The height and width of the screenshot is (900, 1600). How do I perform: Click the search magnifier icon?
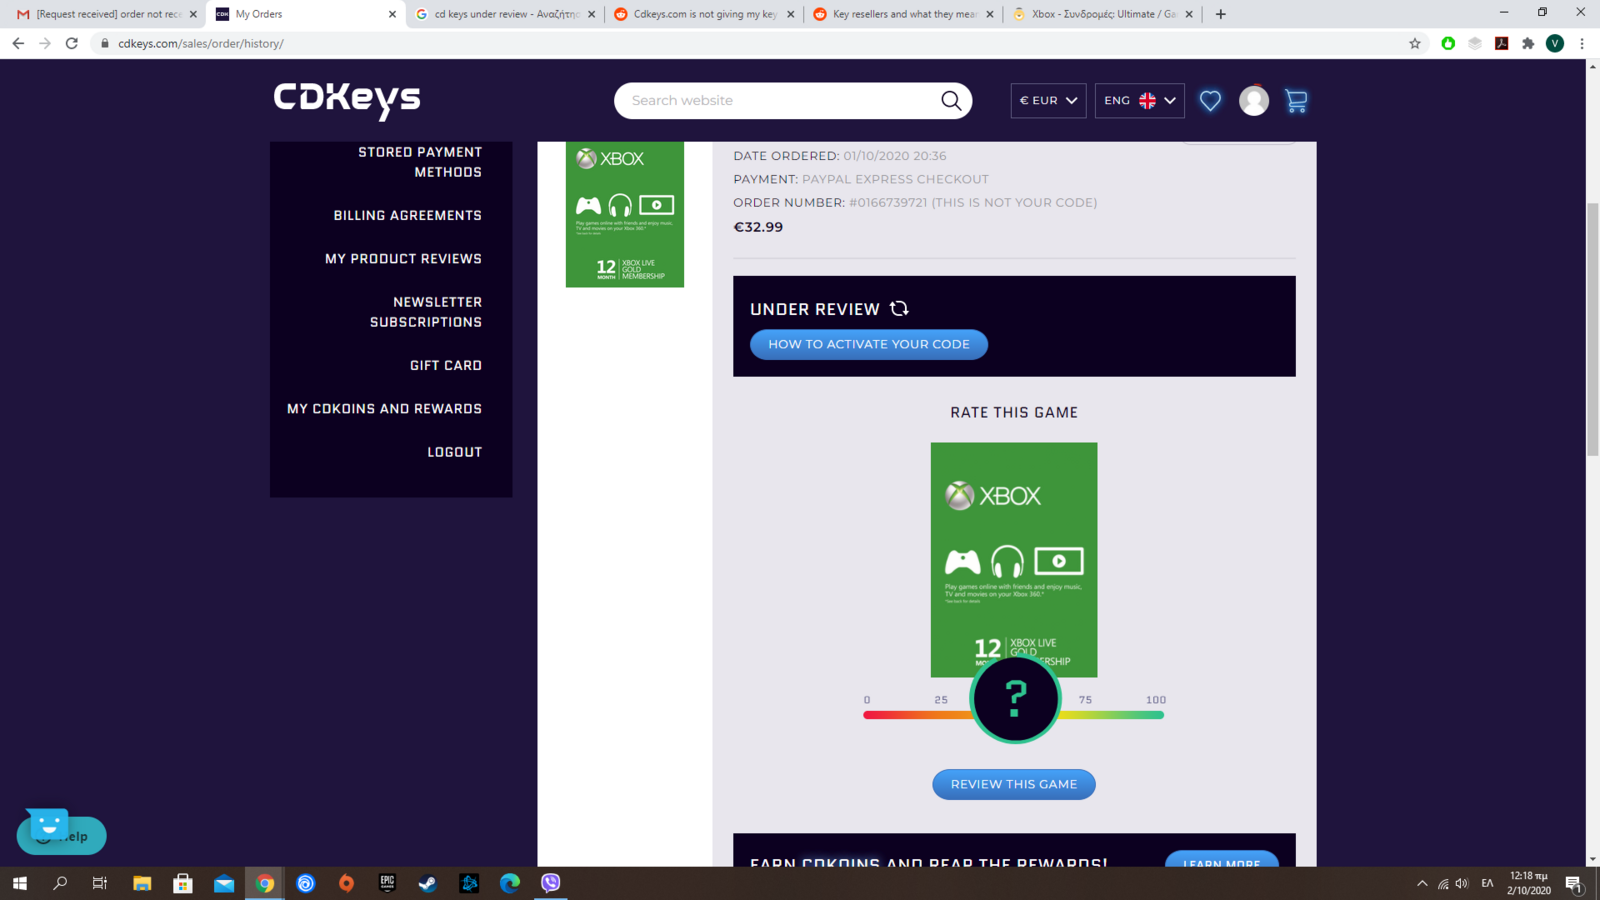pos(951,101)
